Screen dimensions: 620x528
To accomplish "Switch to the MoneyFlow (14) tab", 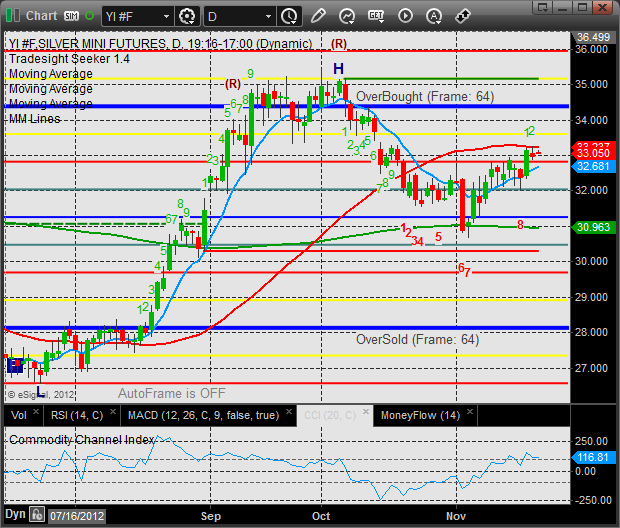I will 418,415.
